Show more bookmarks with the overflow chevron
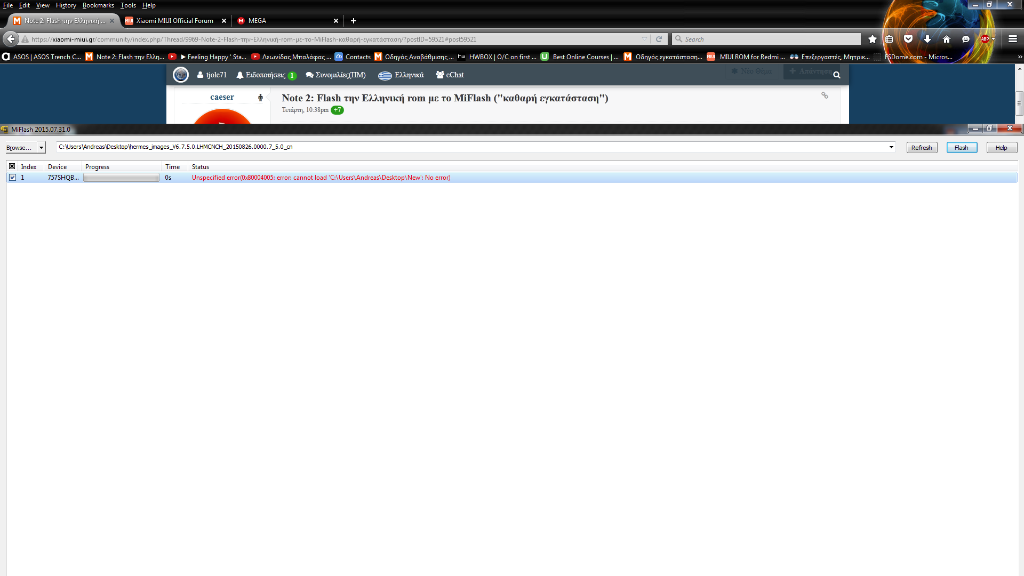The image size is (1024, 576). click(1019, 57)
